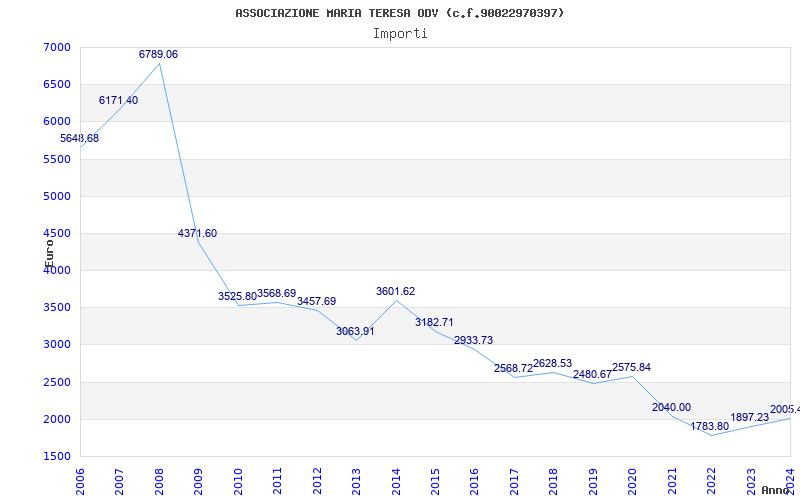Click the data label 2628.53
This screenshot has width=800, height=500.
click(x=553, y=363)
